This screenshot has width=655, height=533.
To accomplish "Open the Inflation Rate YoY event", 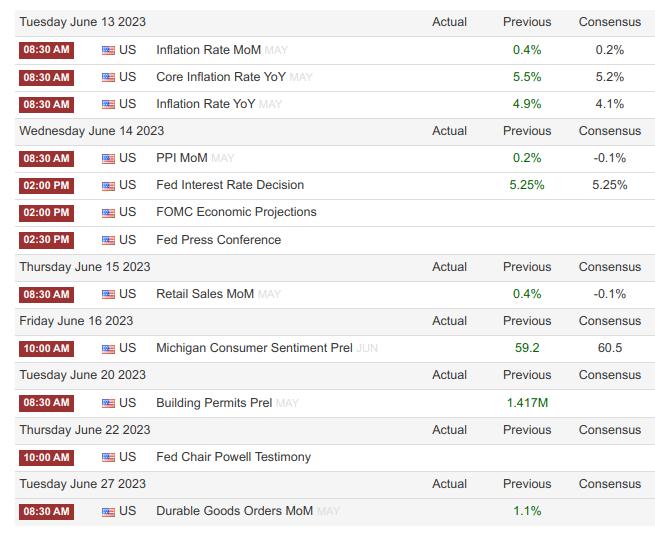I will pos(206,104).
